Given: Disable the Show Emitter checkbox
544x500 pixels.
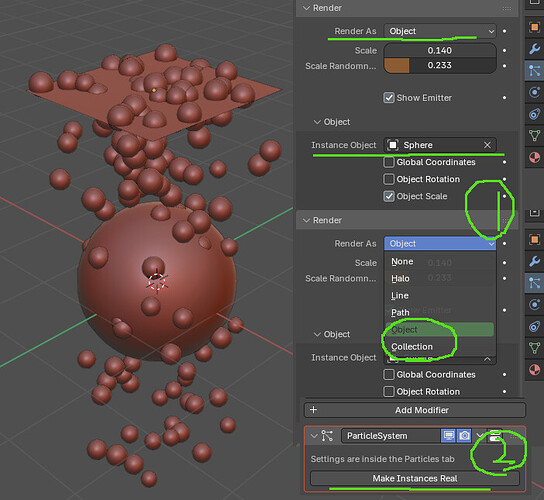Looking at the screenshot, I should point(389,98).
